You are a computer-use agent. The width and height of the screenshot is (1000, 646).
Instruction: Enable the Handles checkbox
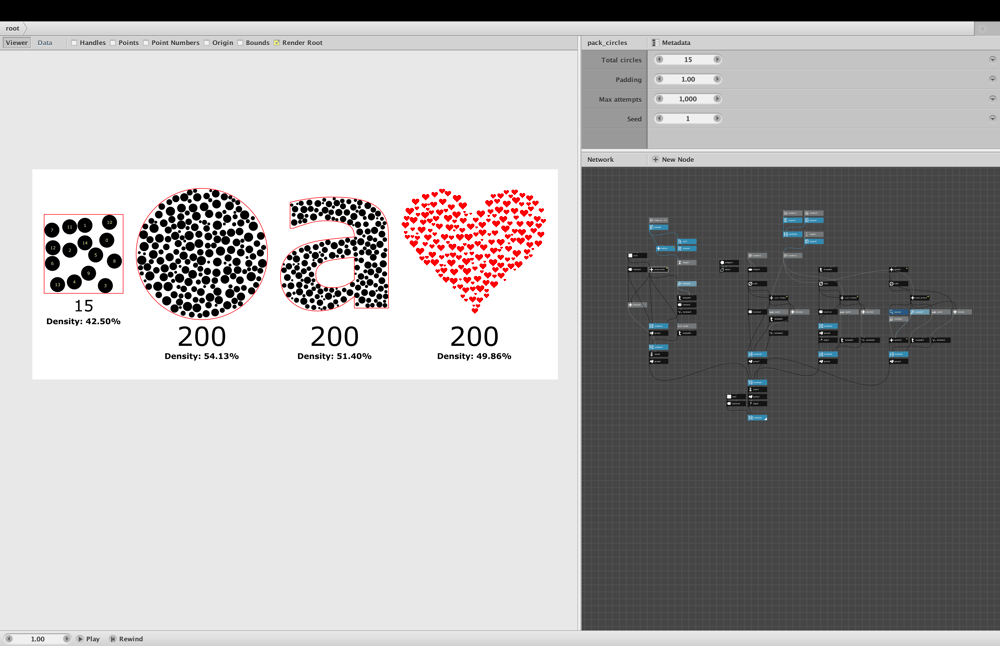tap(74, 43)
